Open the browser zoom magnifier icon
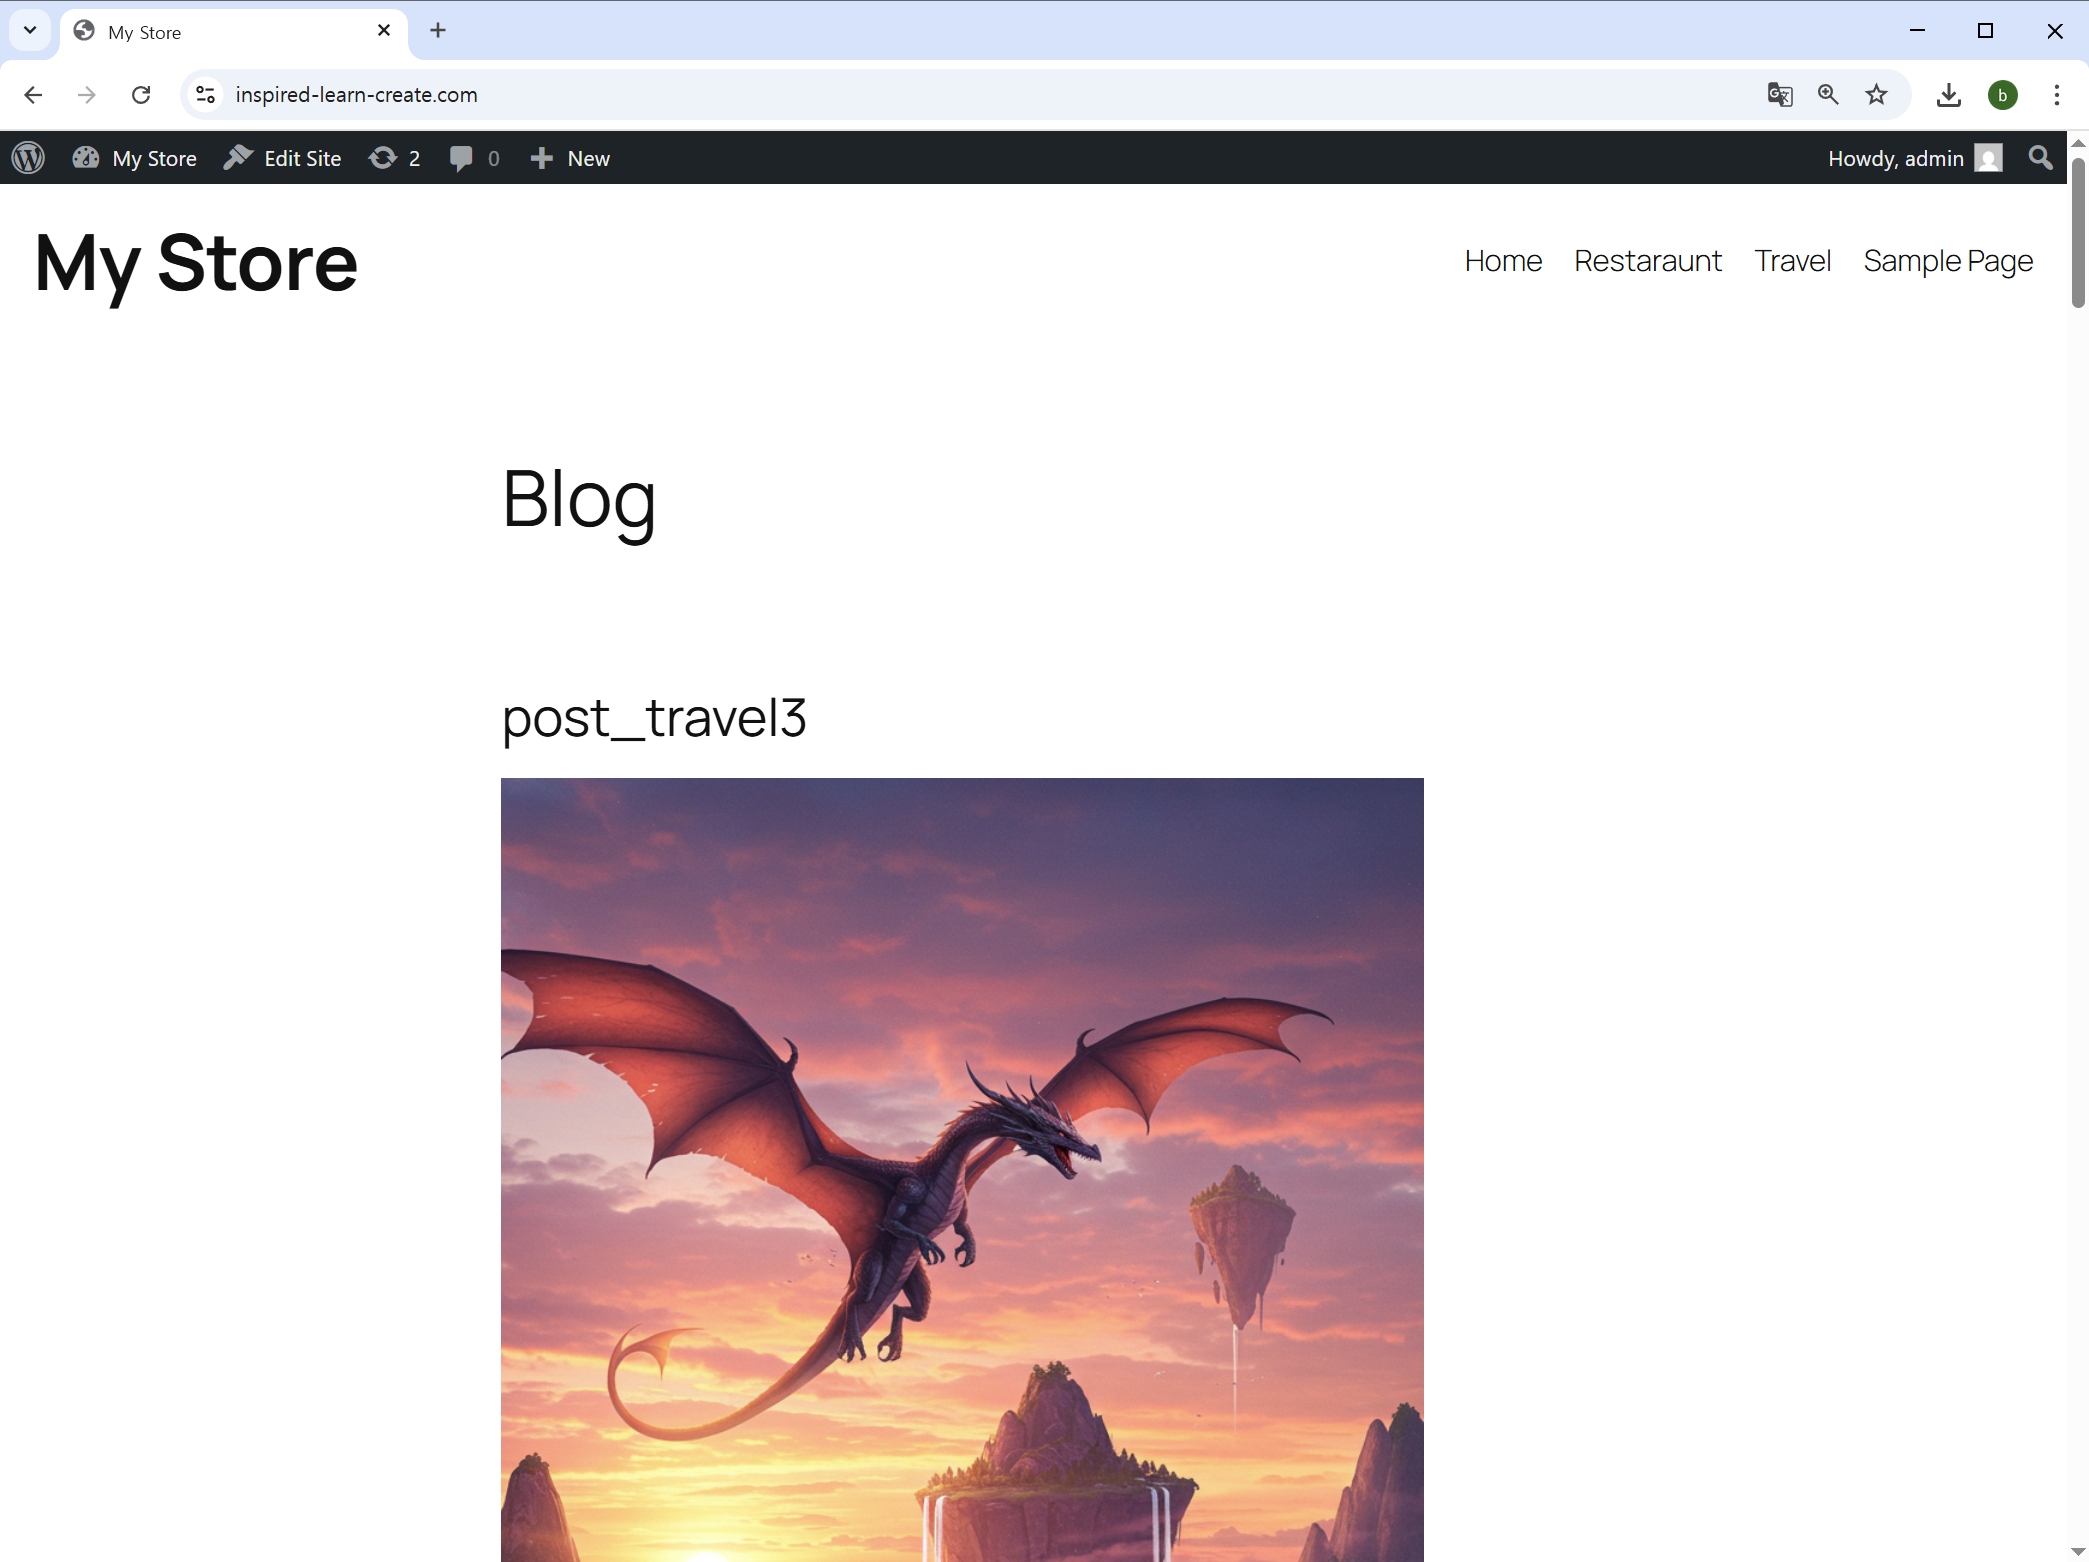The height and width of the screenshot is (1562, 2089). [x=1828, y=95]
